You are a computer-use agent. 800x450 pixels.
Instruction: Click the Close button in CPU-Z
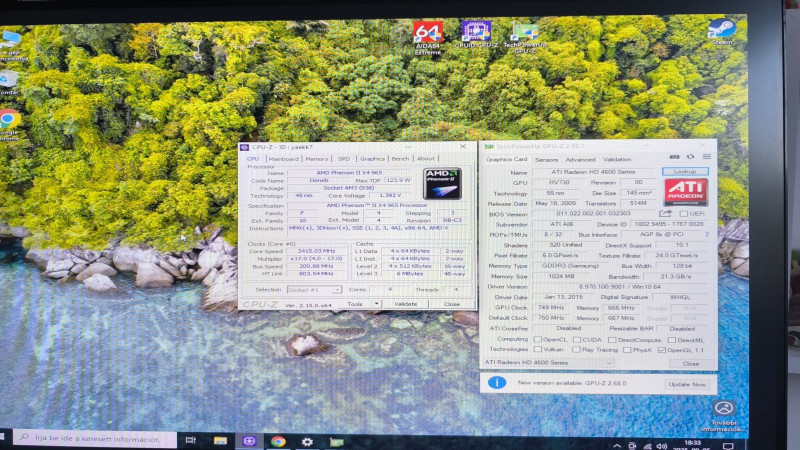click(x=452, y=304)
